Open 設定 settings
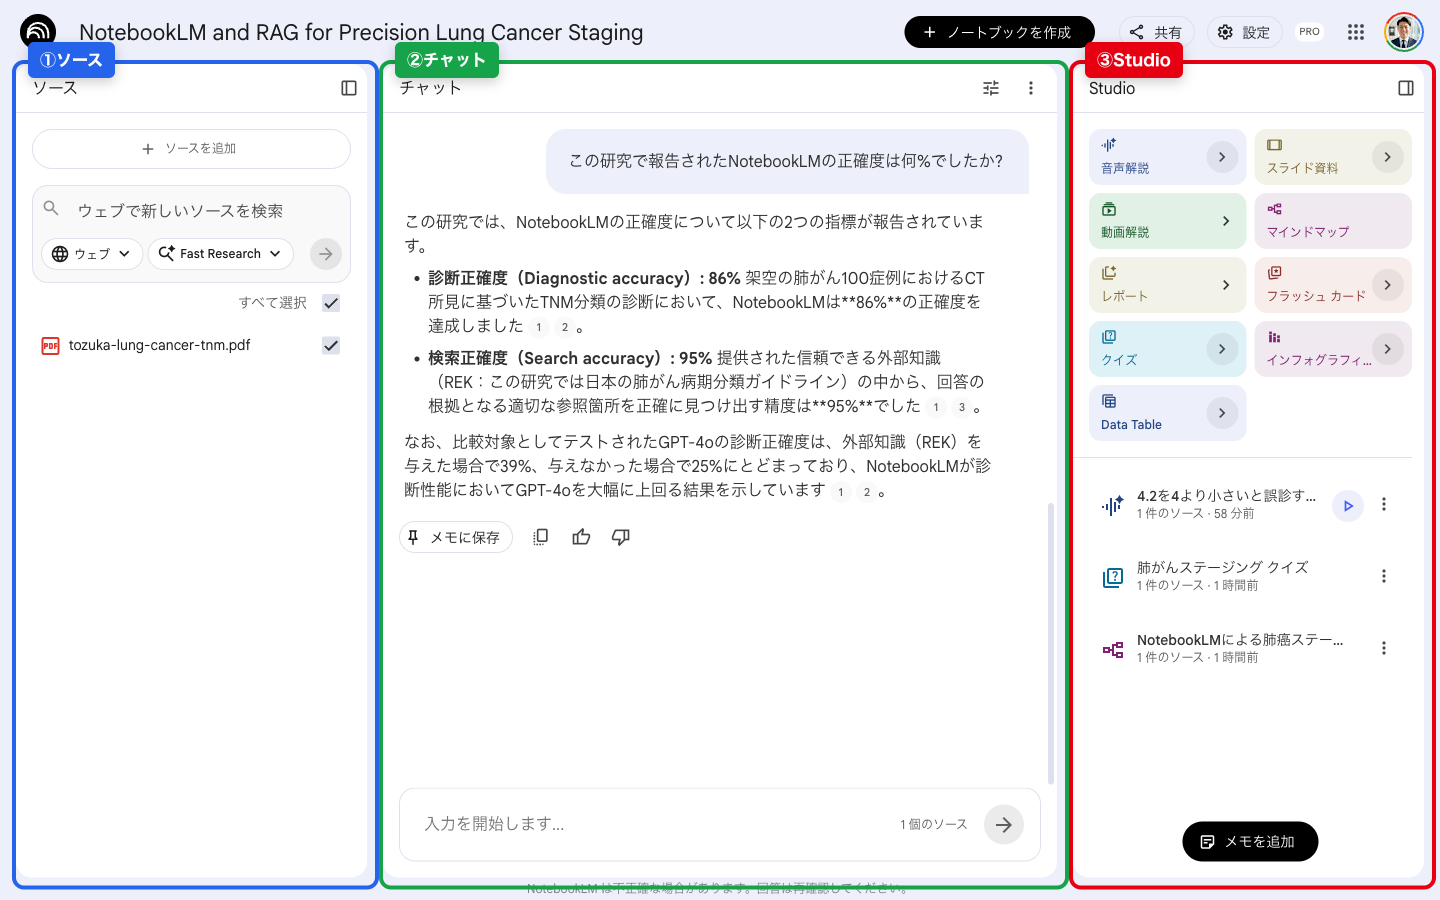 coord(1244,32)
